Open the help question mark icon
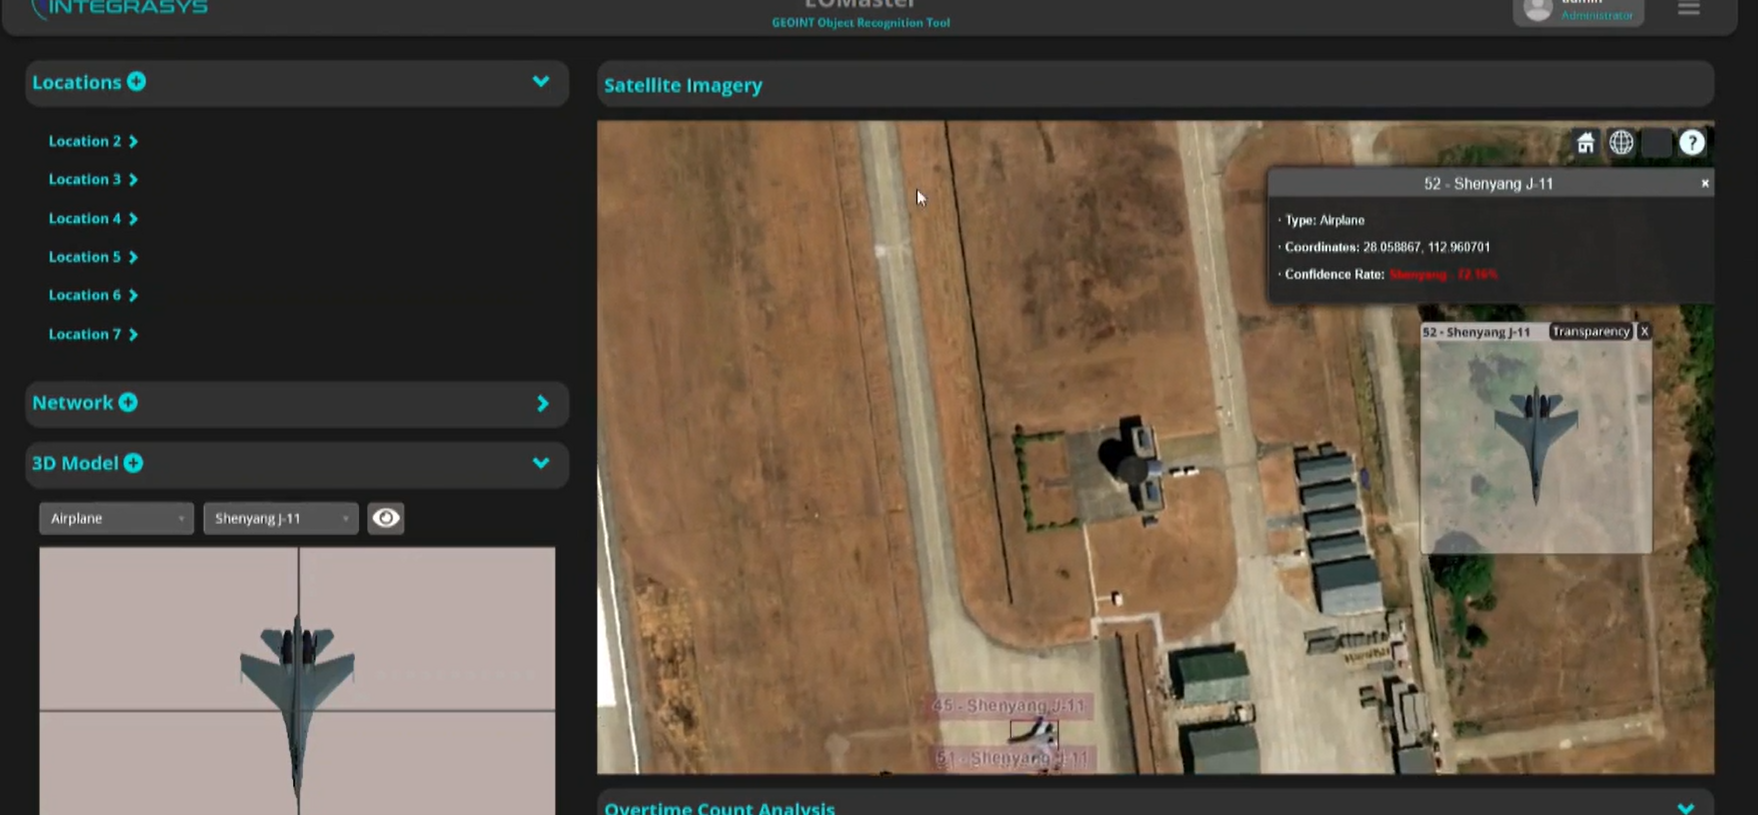1758x815 pixels. click(1691, 143)
